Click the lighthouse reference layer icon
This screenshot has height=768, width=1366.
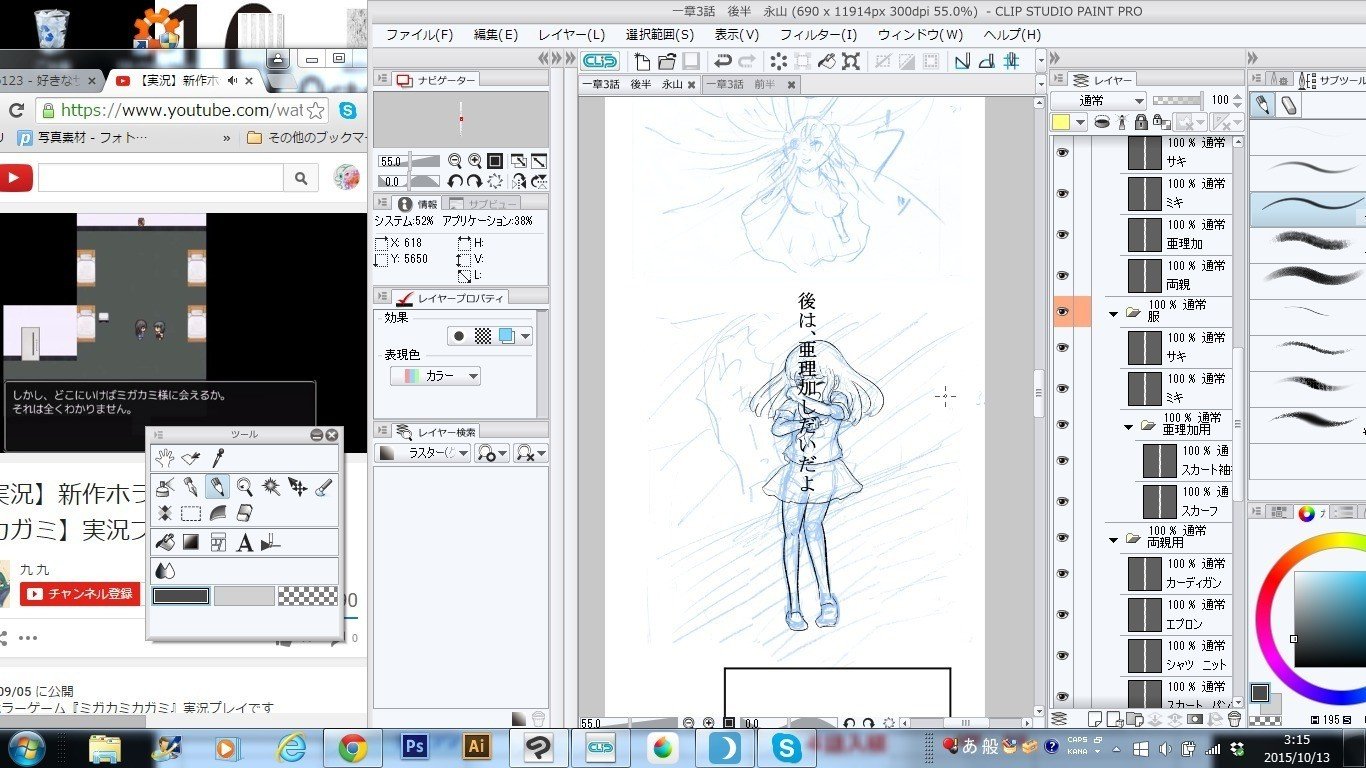click(x=1121, y=122)
